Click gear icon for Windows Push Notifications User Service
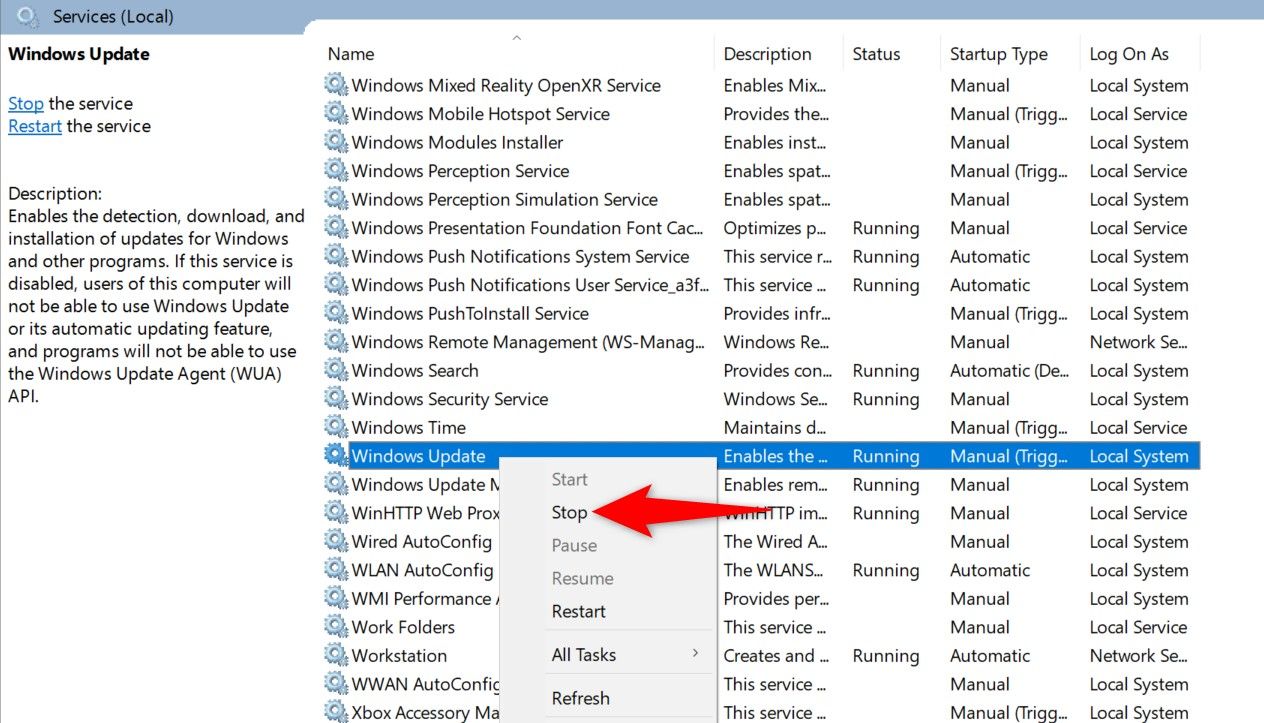Image resolution: width=1264 pixels, height=723 pixels. point(336,285)
